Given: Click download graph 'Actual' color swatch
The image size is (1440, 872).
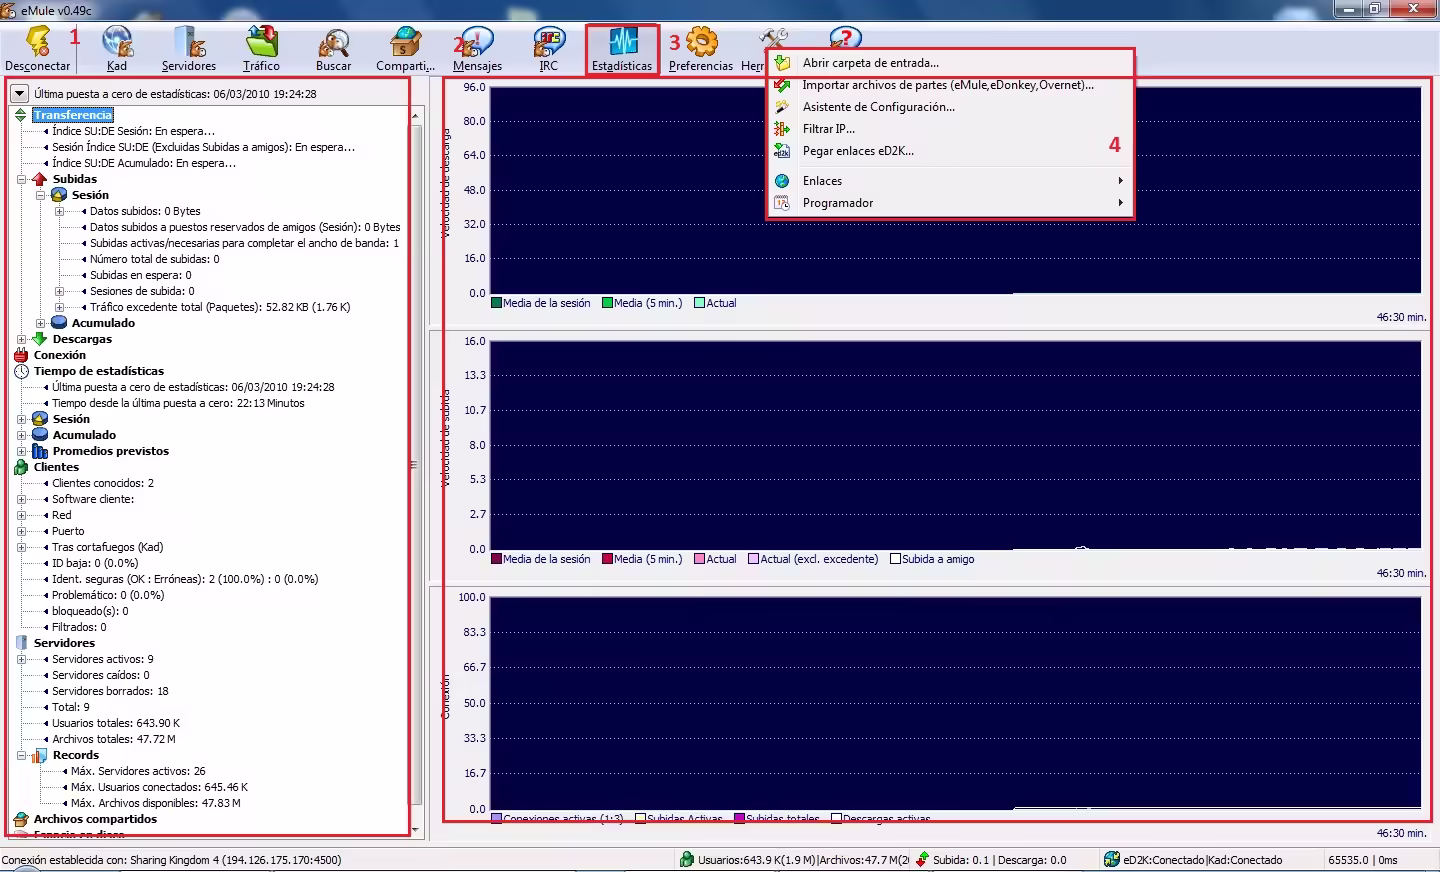Looking at the screenshot, I should [700, 303].
